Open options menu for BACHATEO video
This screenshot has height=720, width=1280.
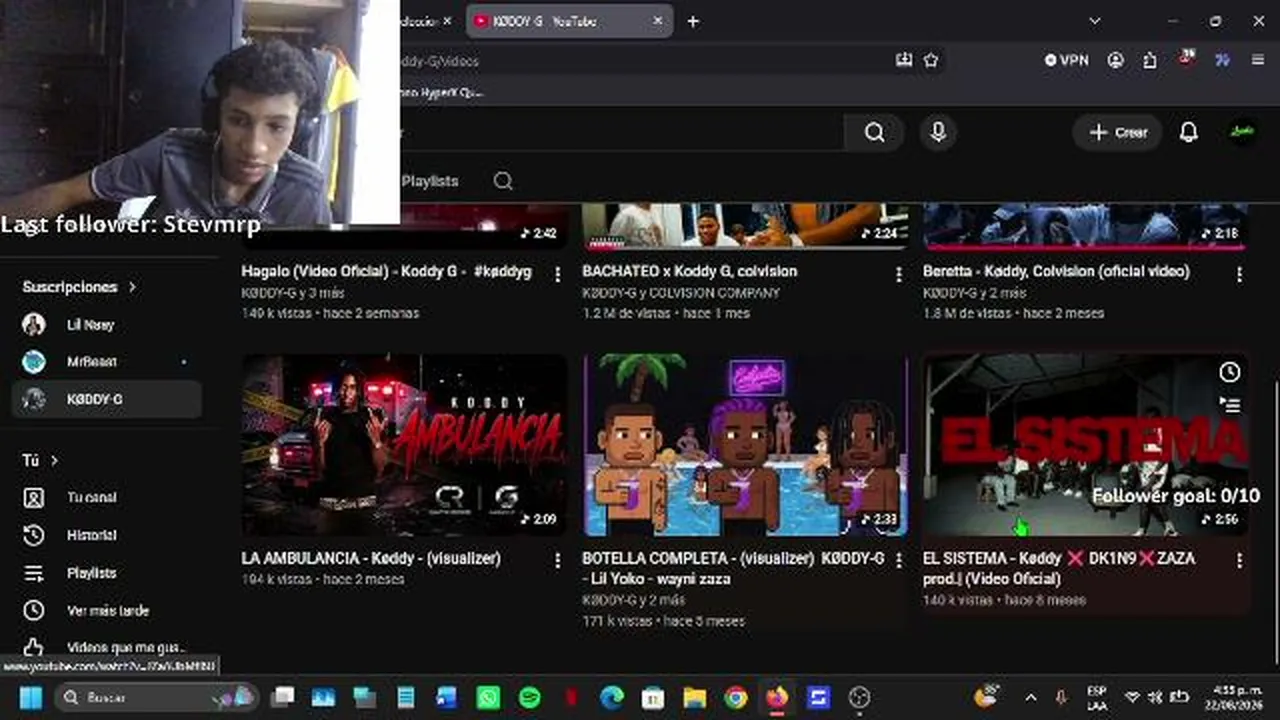pos(898,274)
